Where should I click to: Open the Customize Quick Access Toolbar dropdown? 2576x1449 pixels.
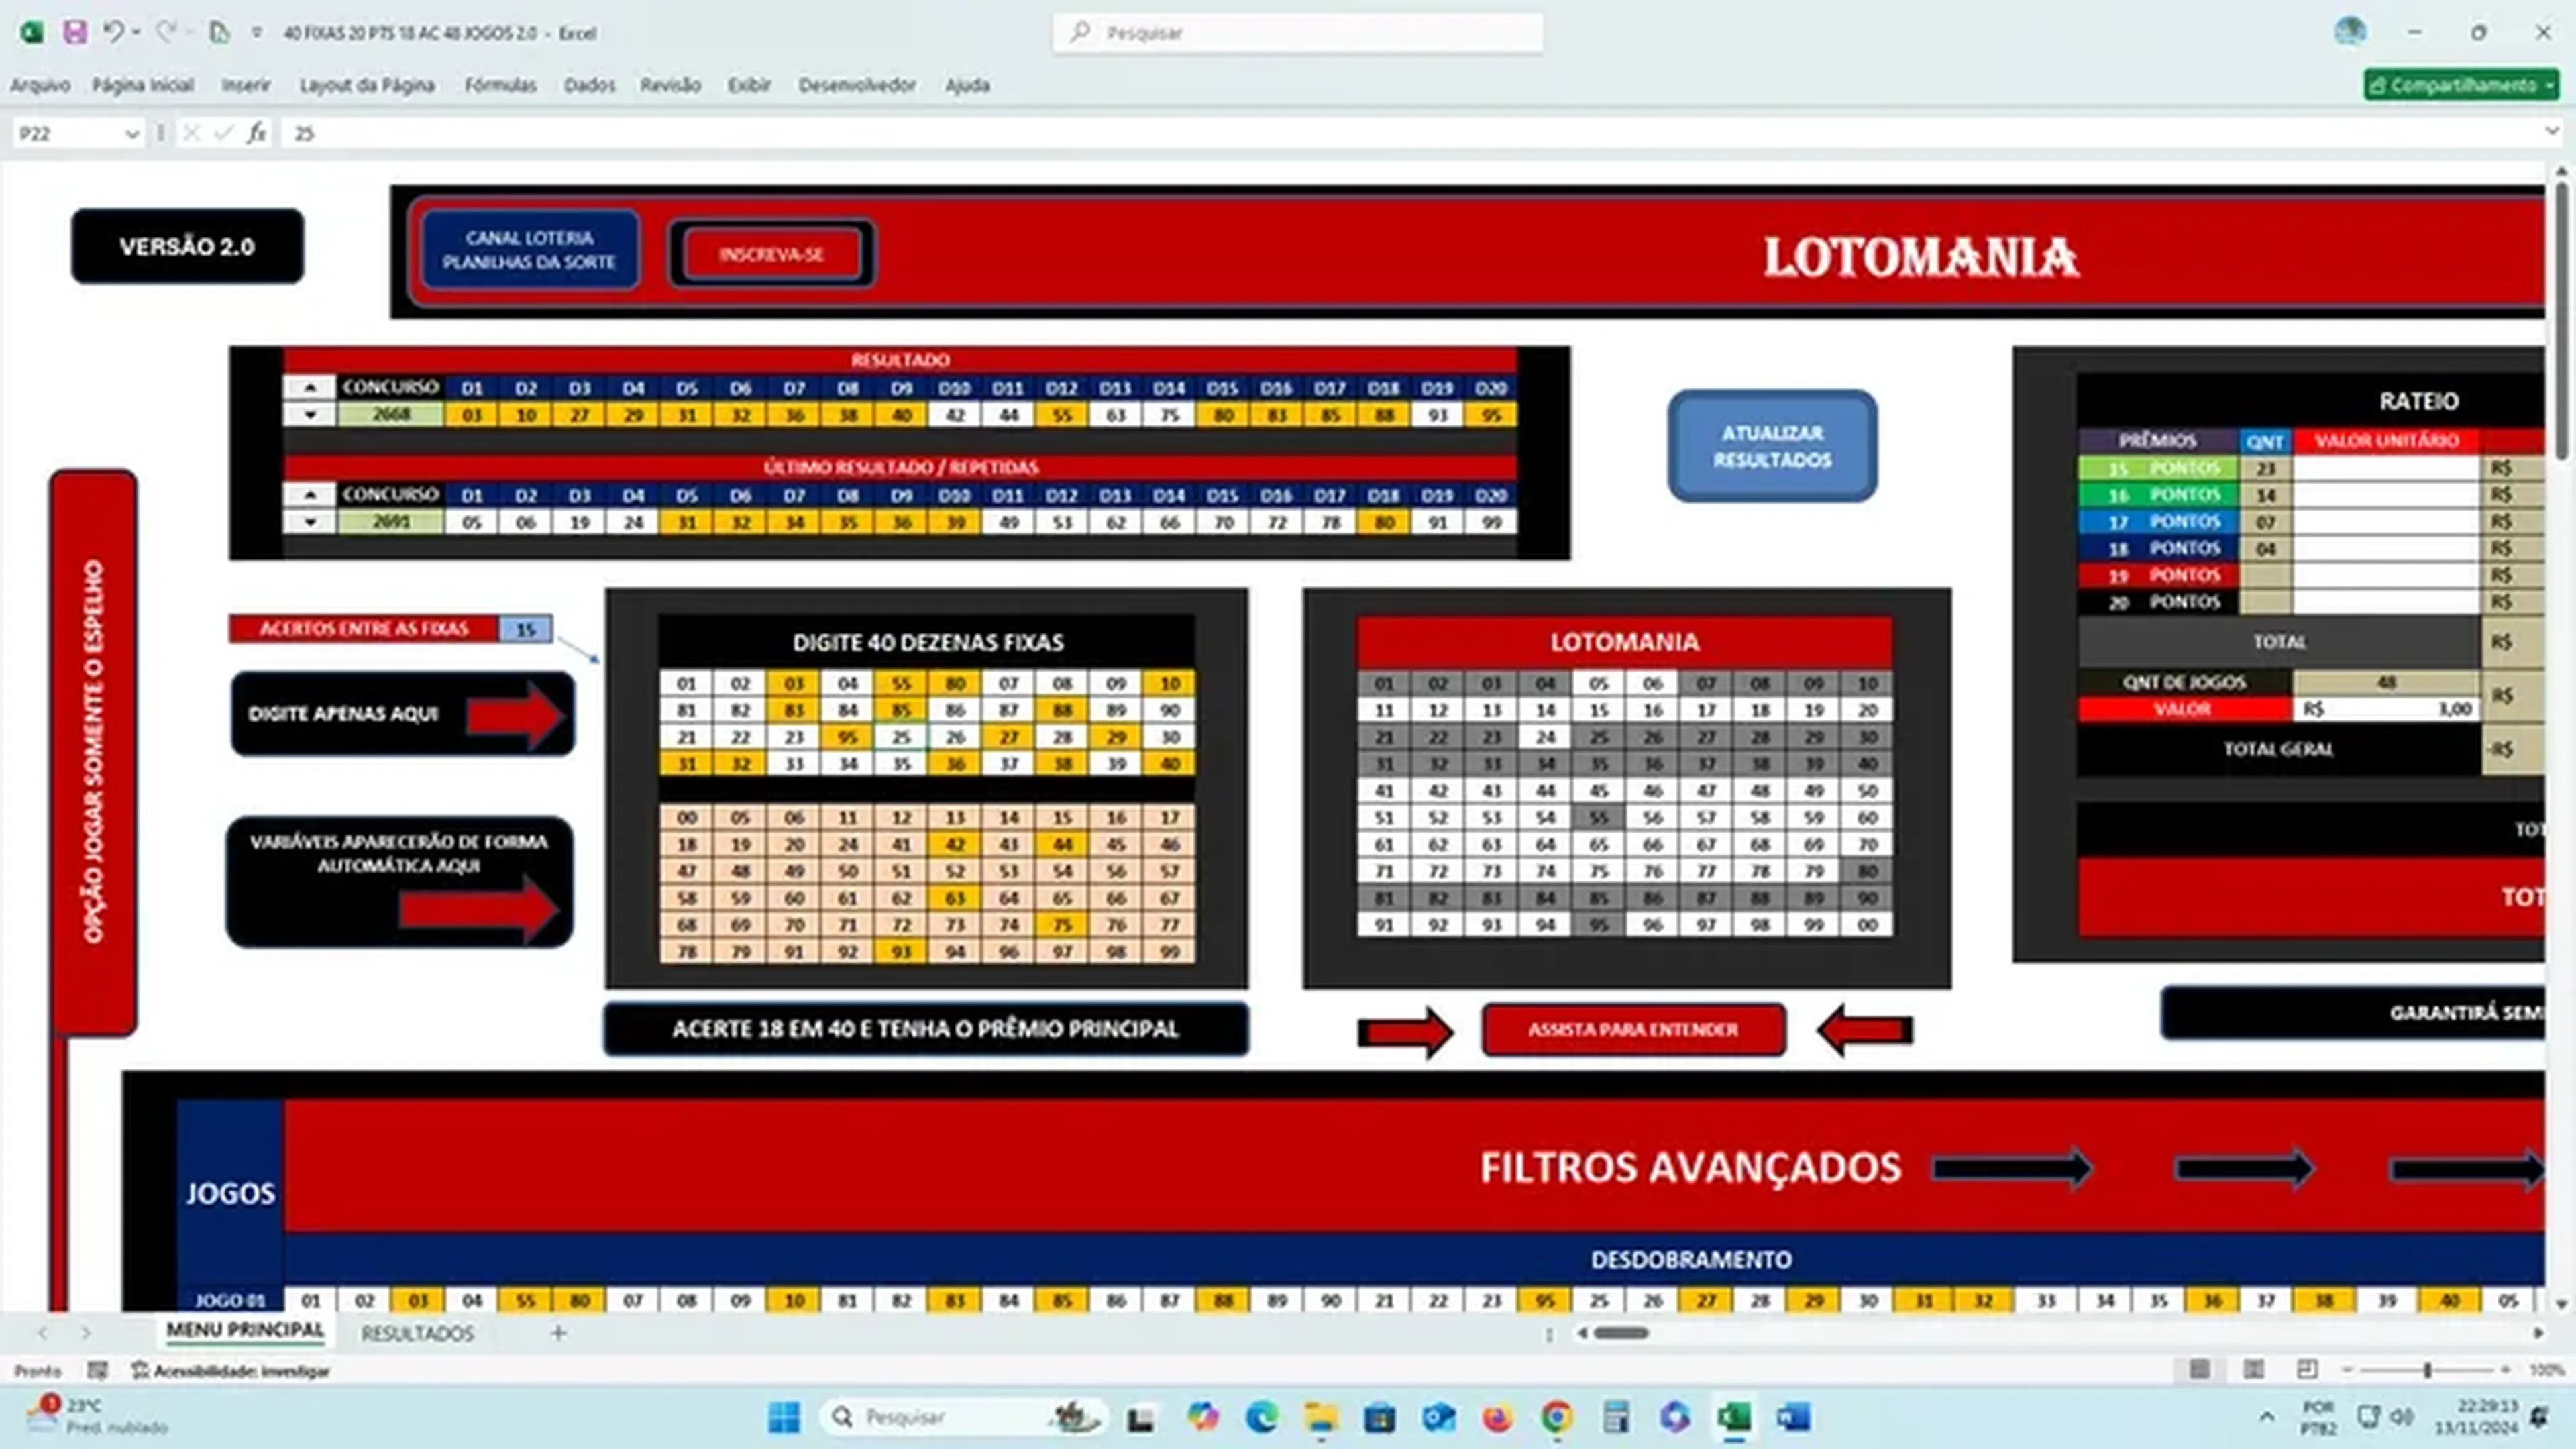coord(257,32)
